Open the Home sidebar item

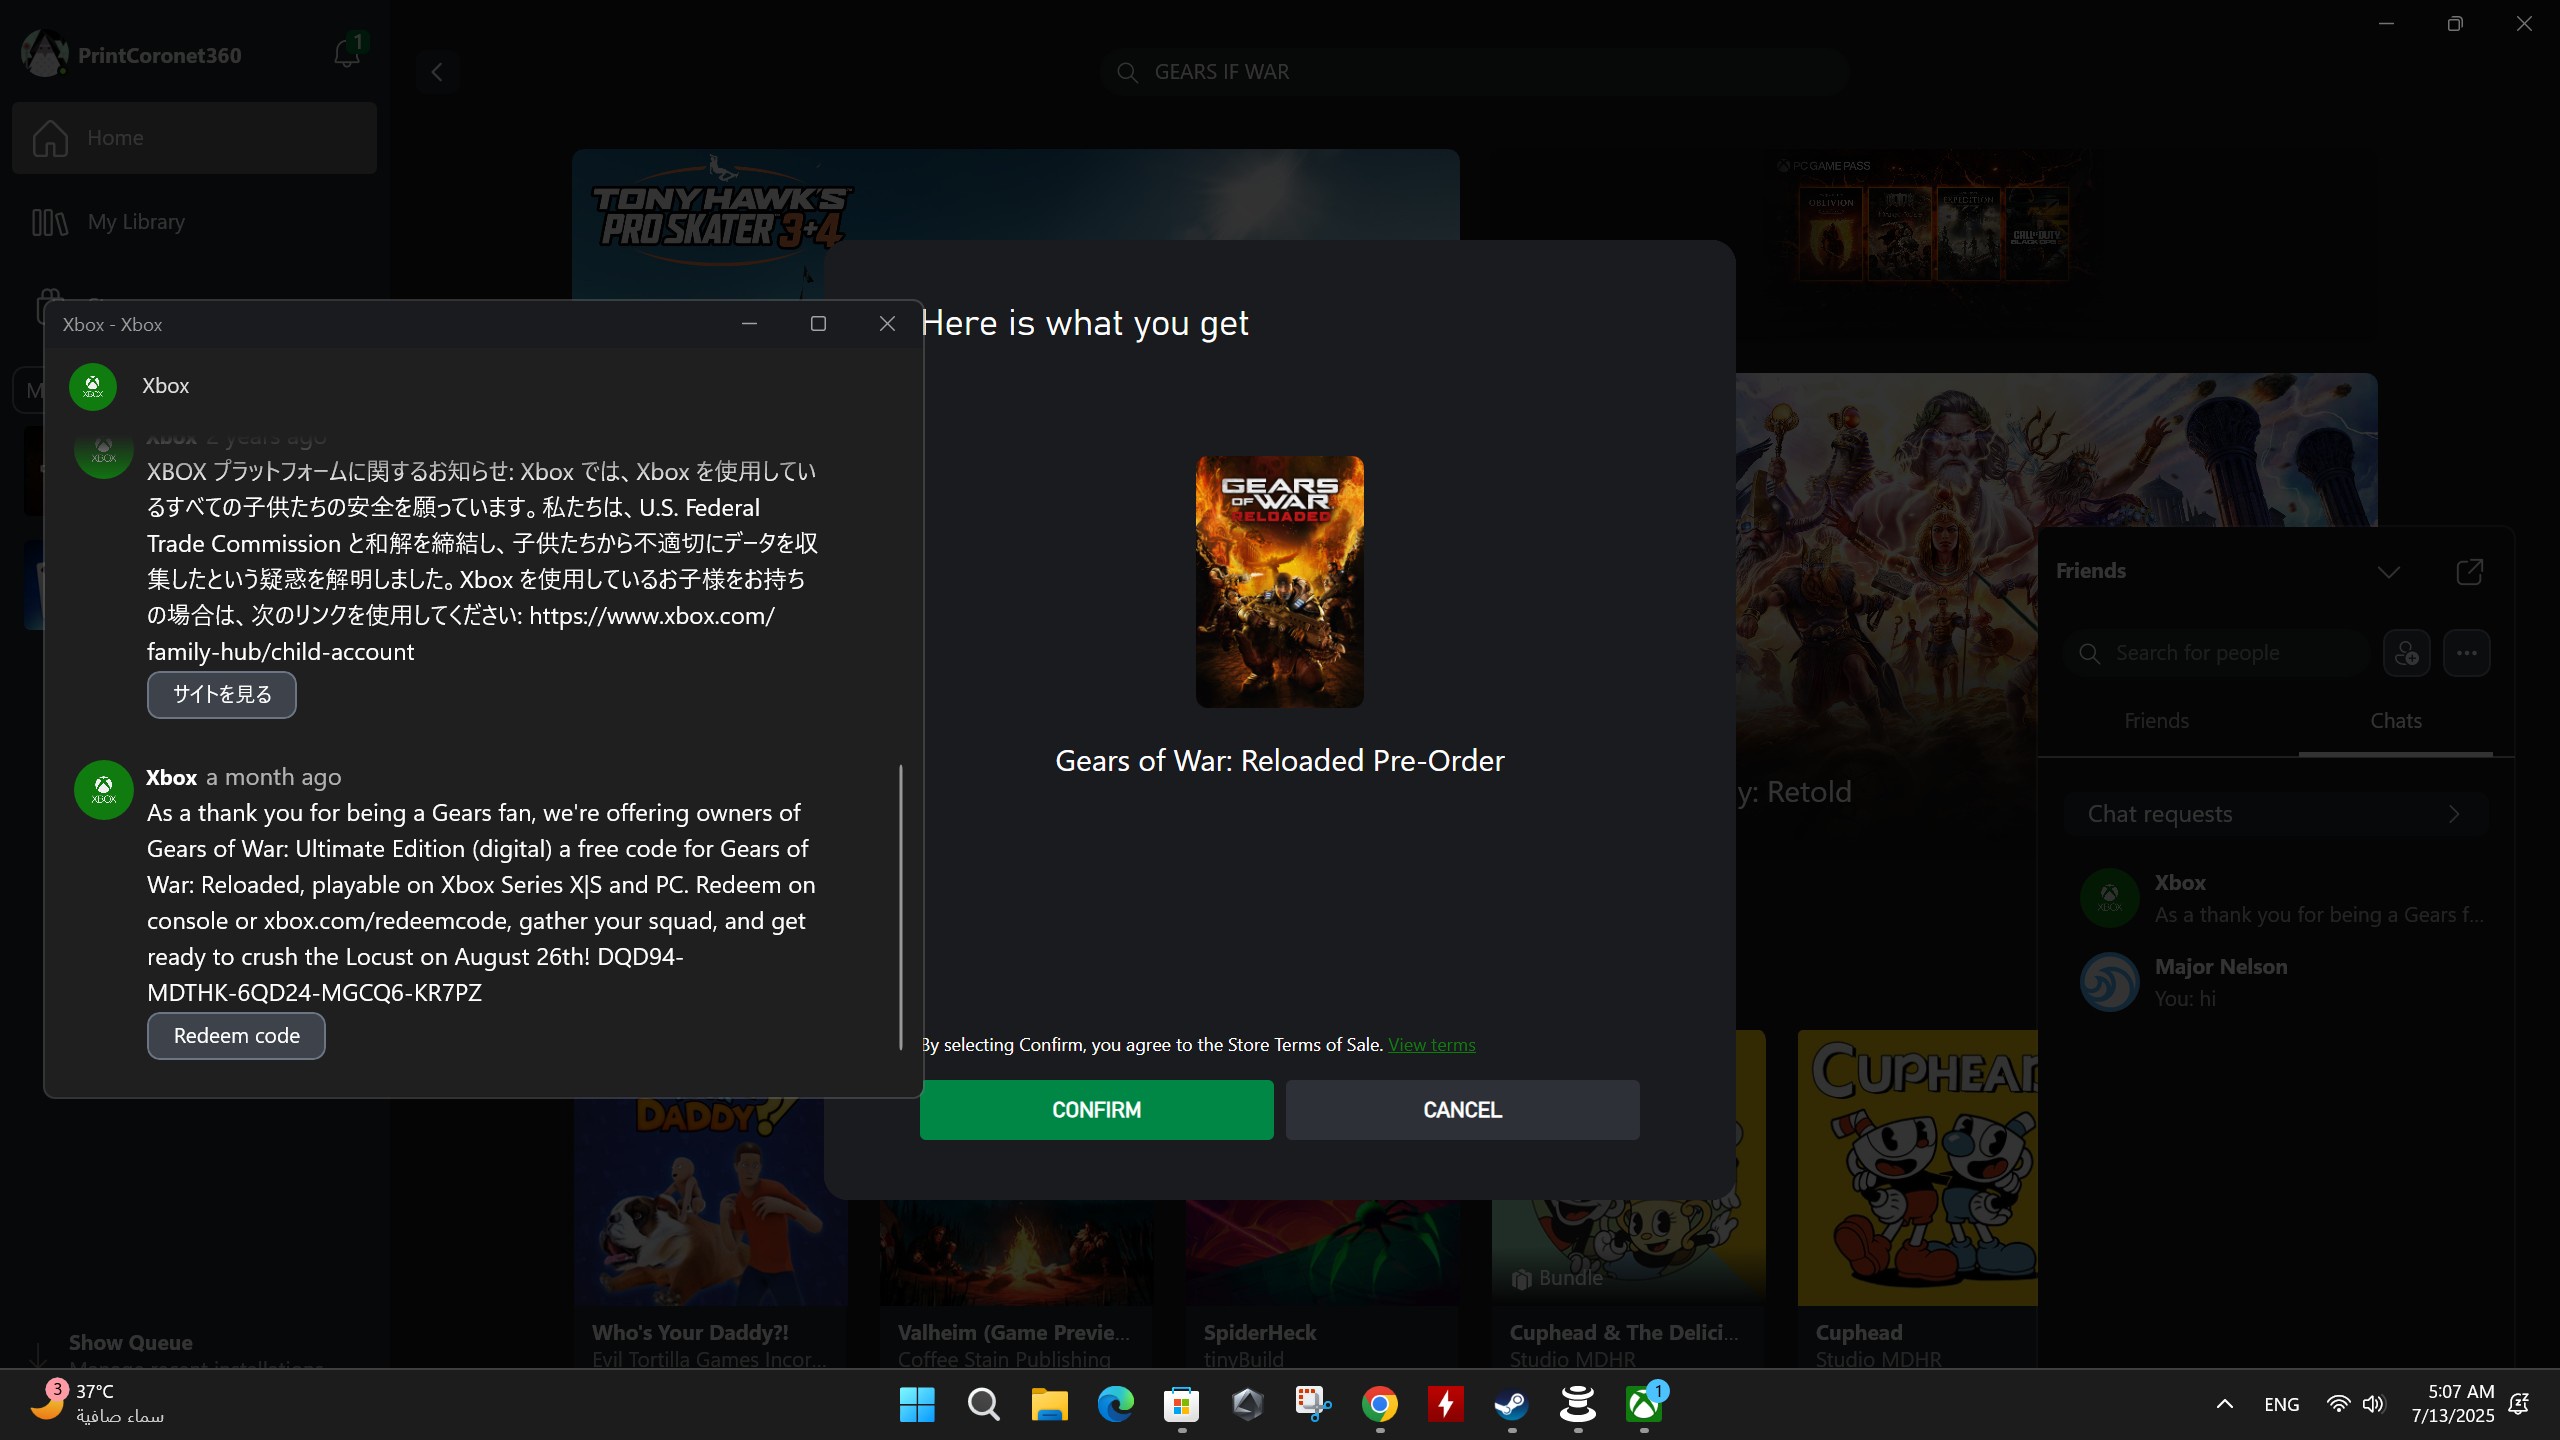coord(194,138)
